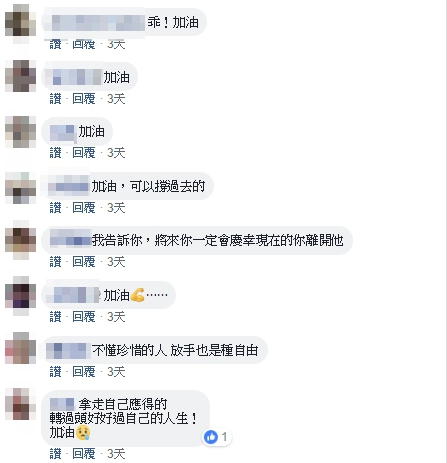Click 讚 under the last comment with crying emoji
Viewport: 447px width, 463px height.
click(x=56, y=454)
